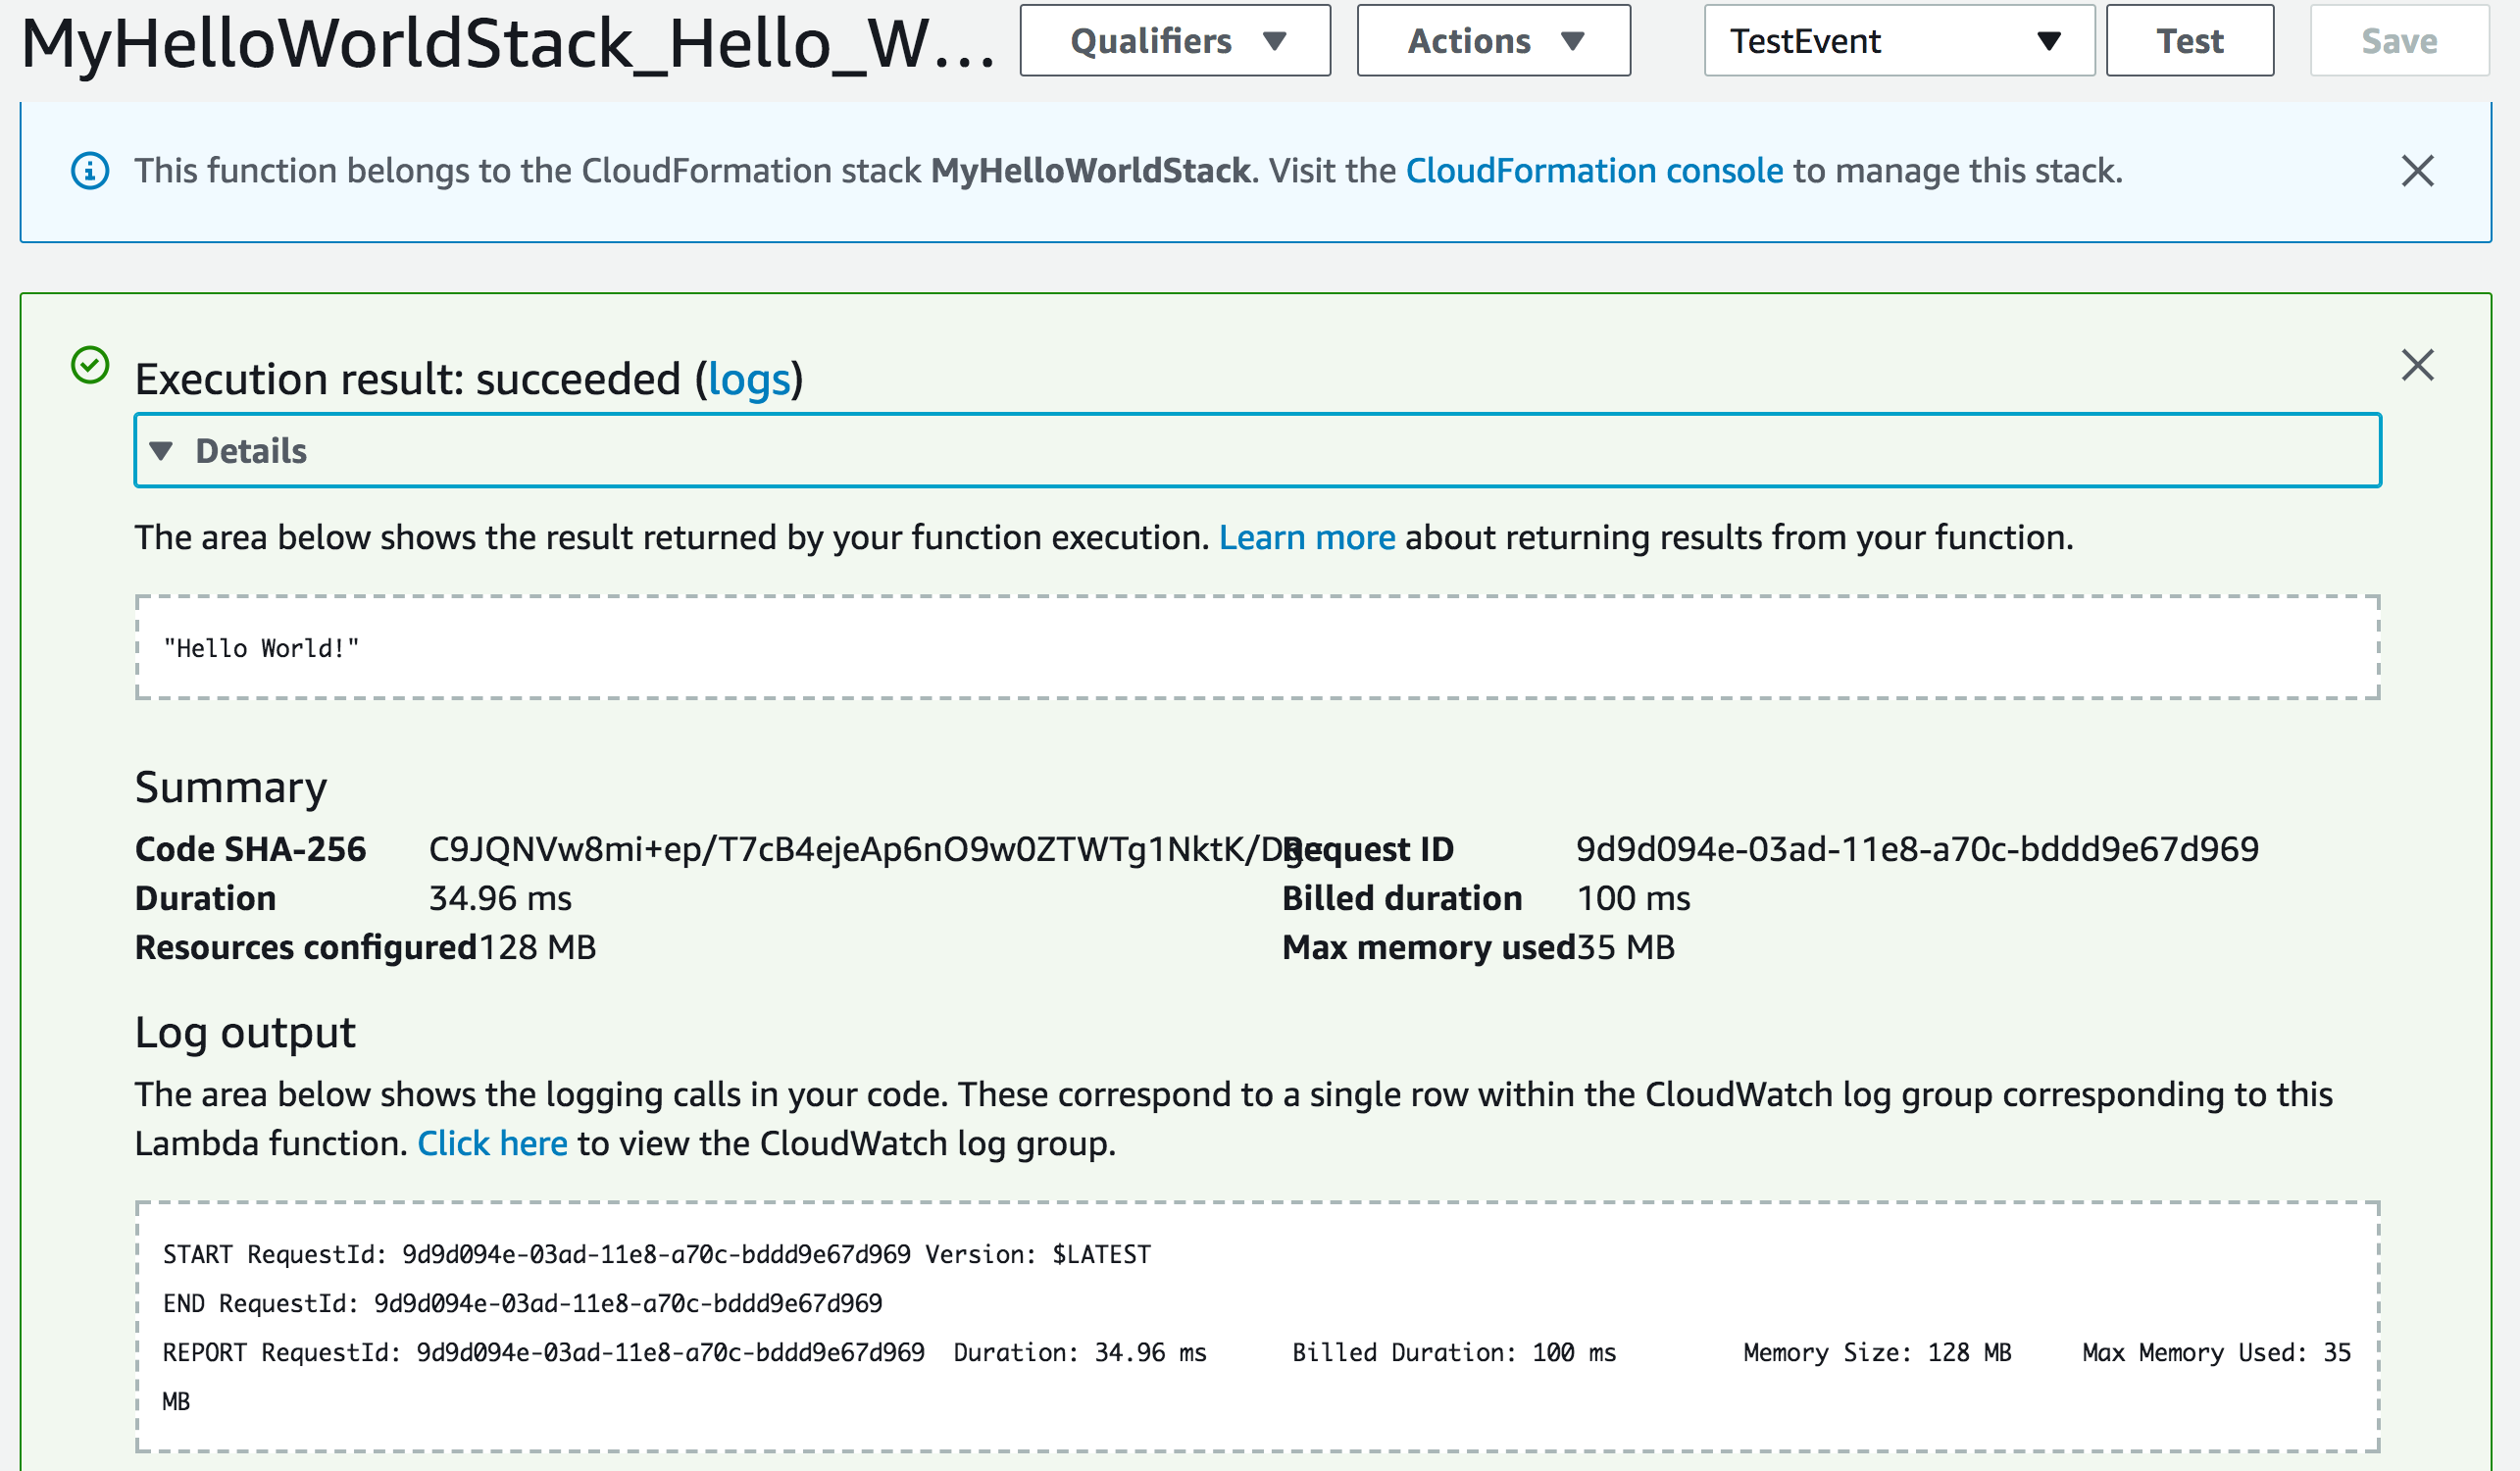The width and height of the screenshot is (2520, 1471).
Task: Click the Hello World result output box
Action: [x=1257, y=648]
